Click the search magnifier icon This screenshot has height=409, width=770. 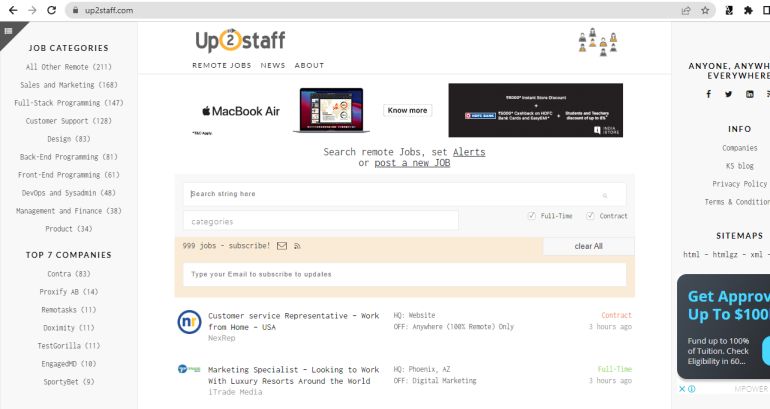(x=604, y=196)
